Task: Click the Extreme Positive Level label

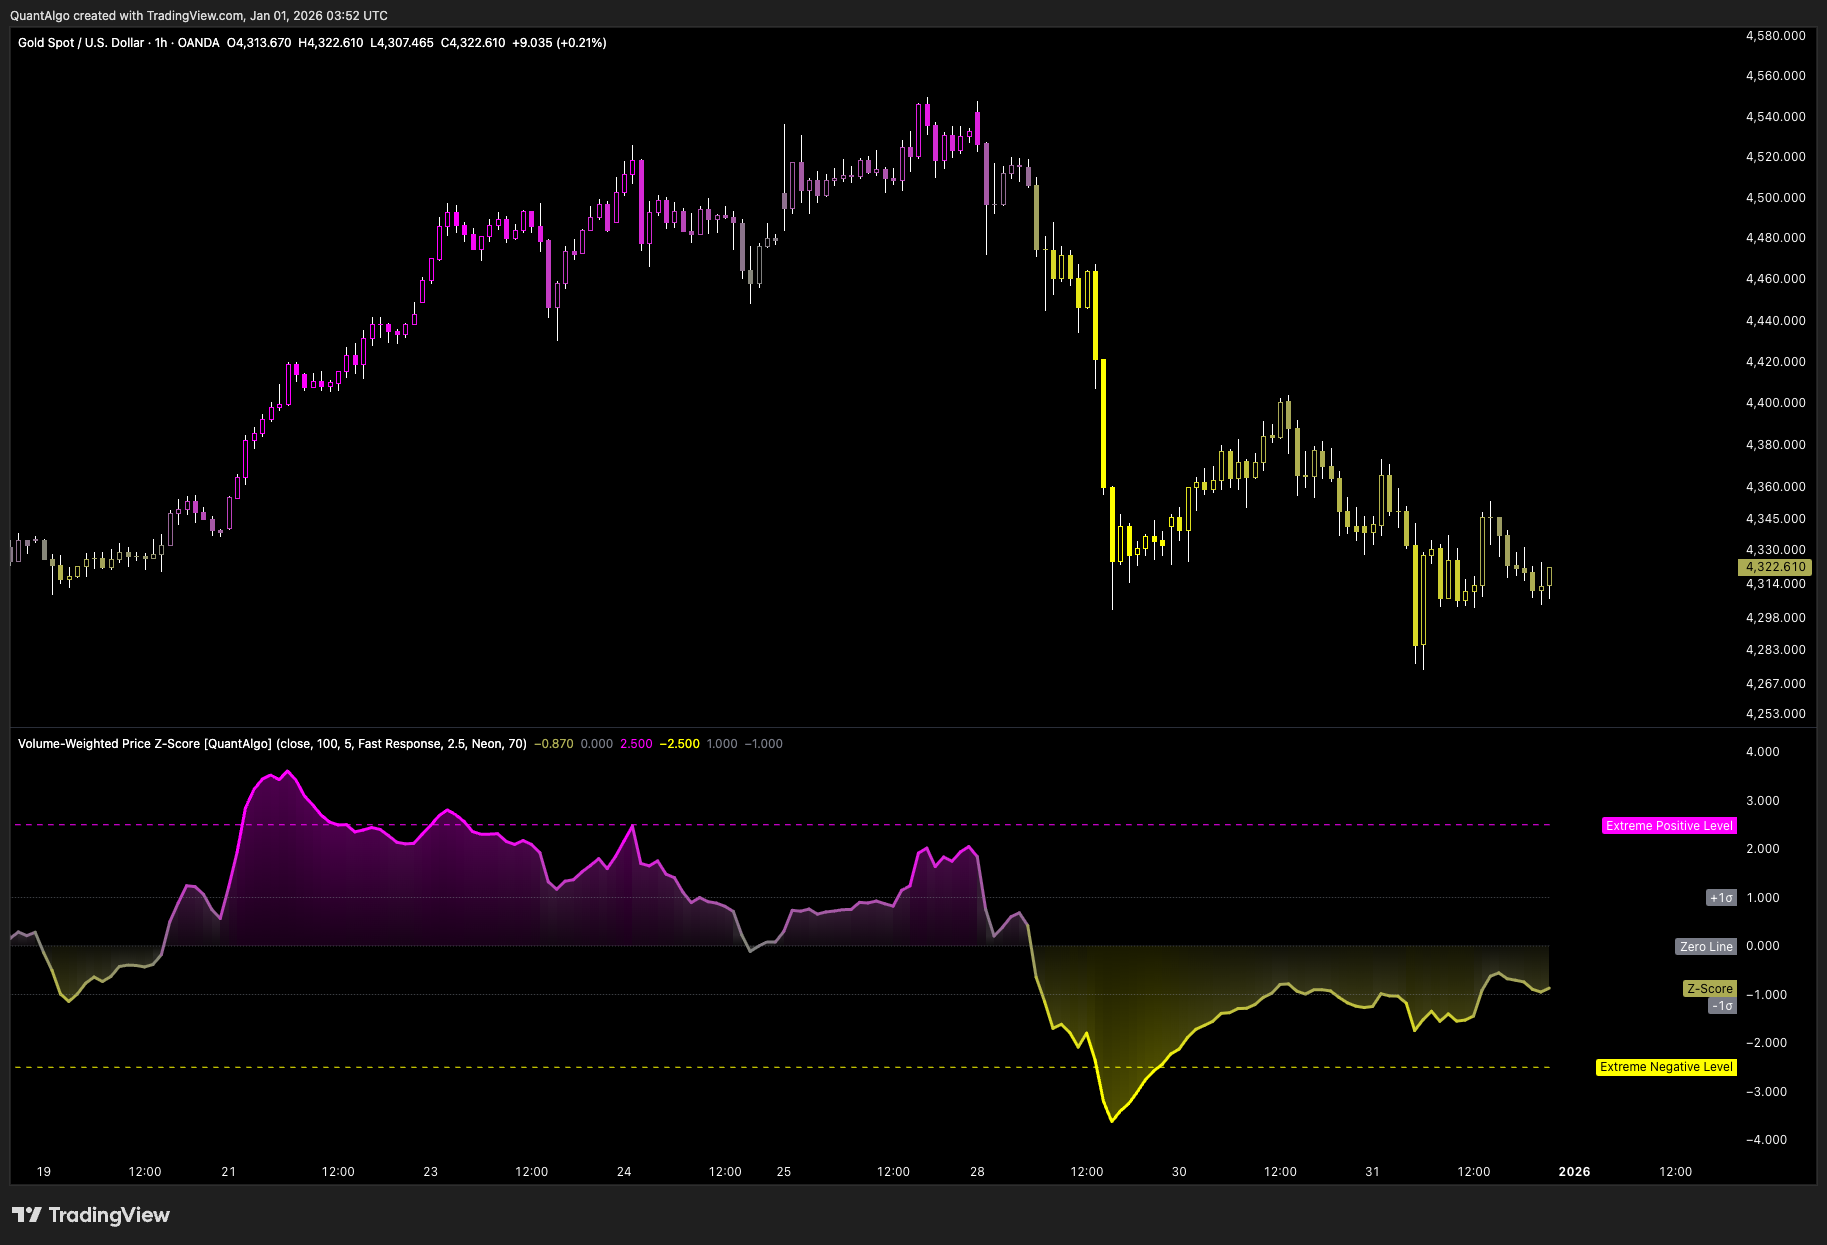Action: tap(1669, 826)
